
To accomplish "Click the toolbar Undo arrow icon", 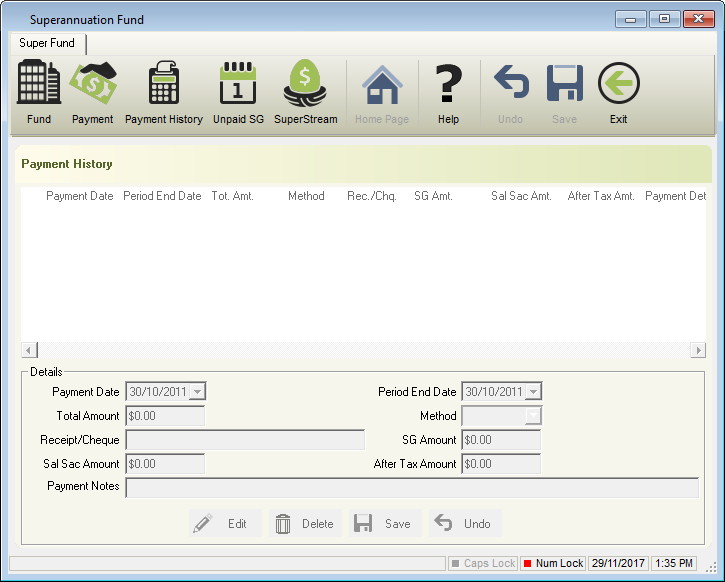I will tap(511, 82).
